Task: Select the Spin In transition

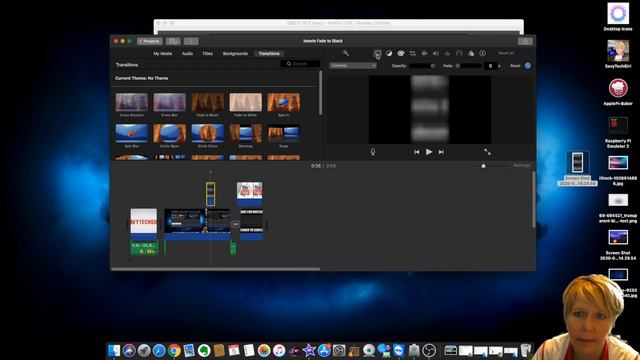Action: (x=283, y=102)
